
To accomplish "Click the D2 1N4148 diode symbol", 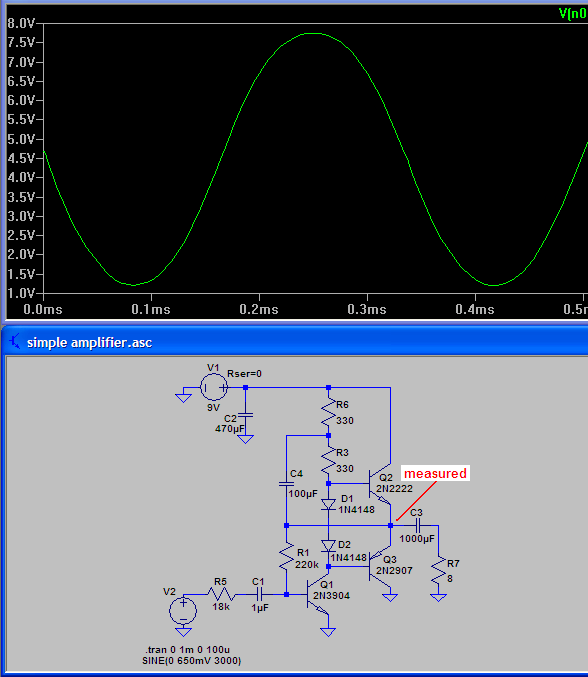I will click(x=329, y=545).
